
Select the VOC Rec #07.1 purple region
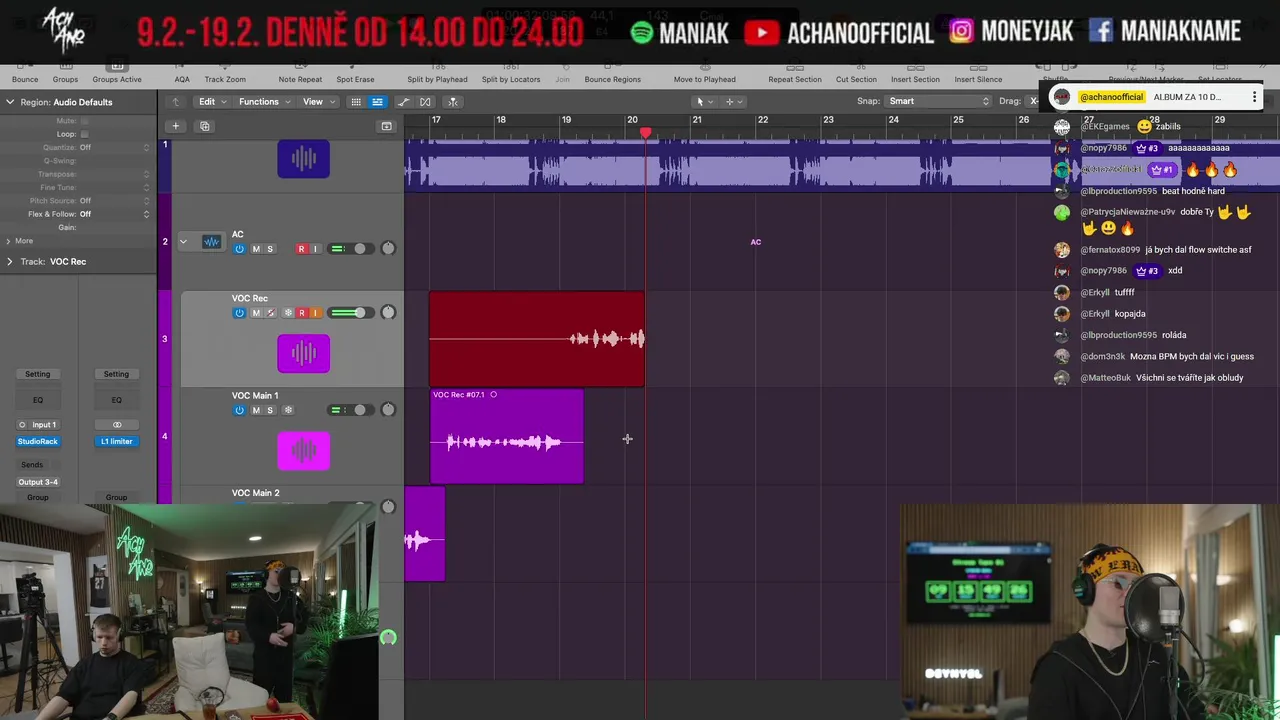pos(506,437)
